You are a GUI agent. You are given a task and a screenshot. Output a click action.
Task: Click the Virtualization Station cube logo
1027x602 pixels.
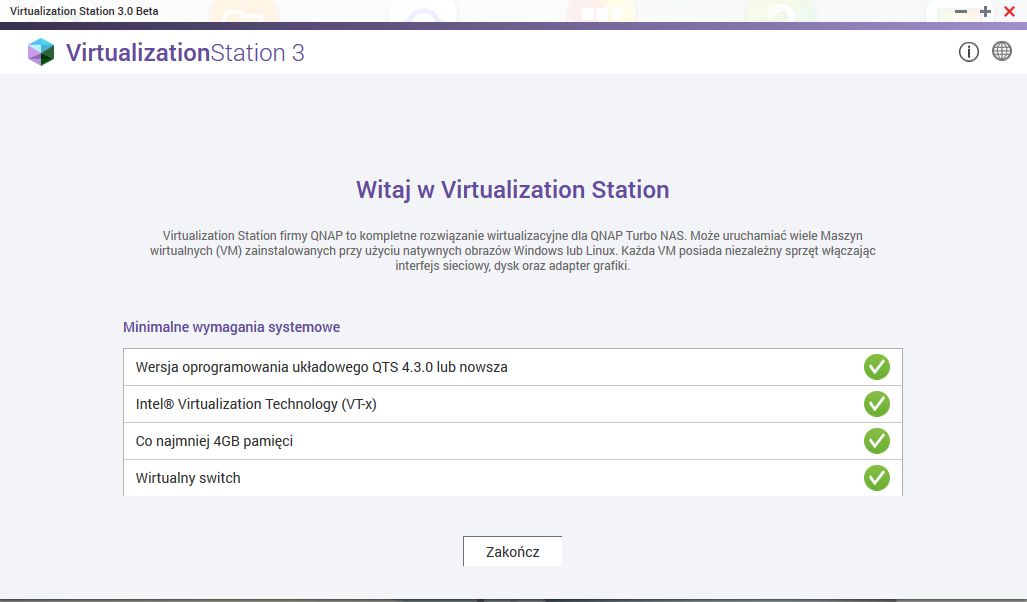41,52
